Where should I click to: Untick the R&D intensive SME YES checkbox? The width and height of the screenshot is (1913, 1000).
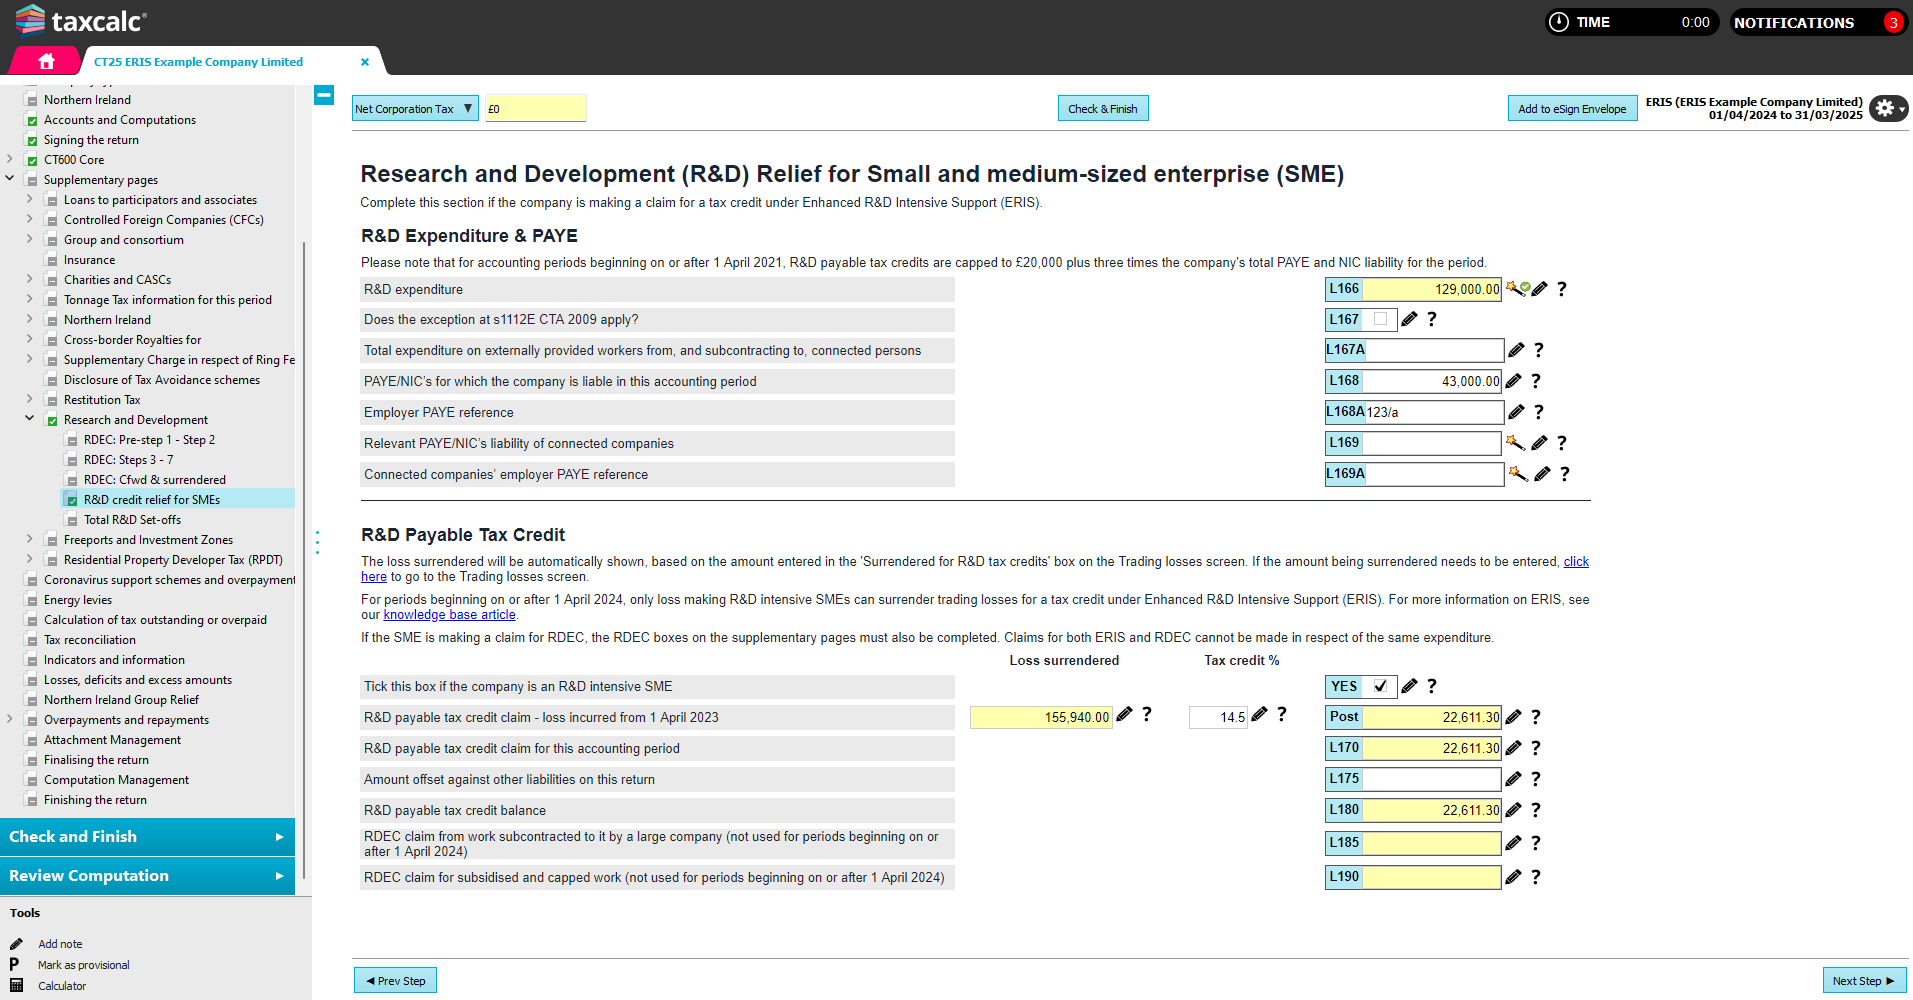1380,686
